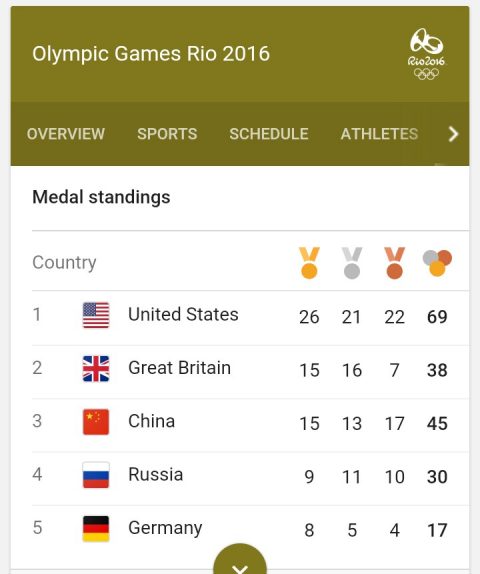Image resolution: width=480 pixels, height=574 pixels.
Task: Click the Germany flag icon
Action: [x=96, y=529]
